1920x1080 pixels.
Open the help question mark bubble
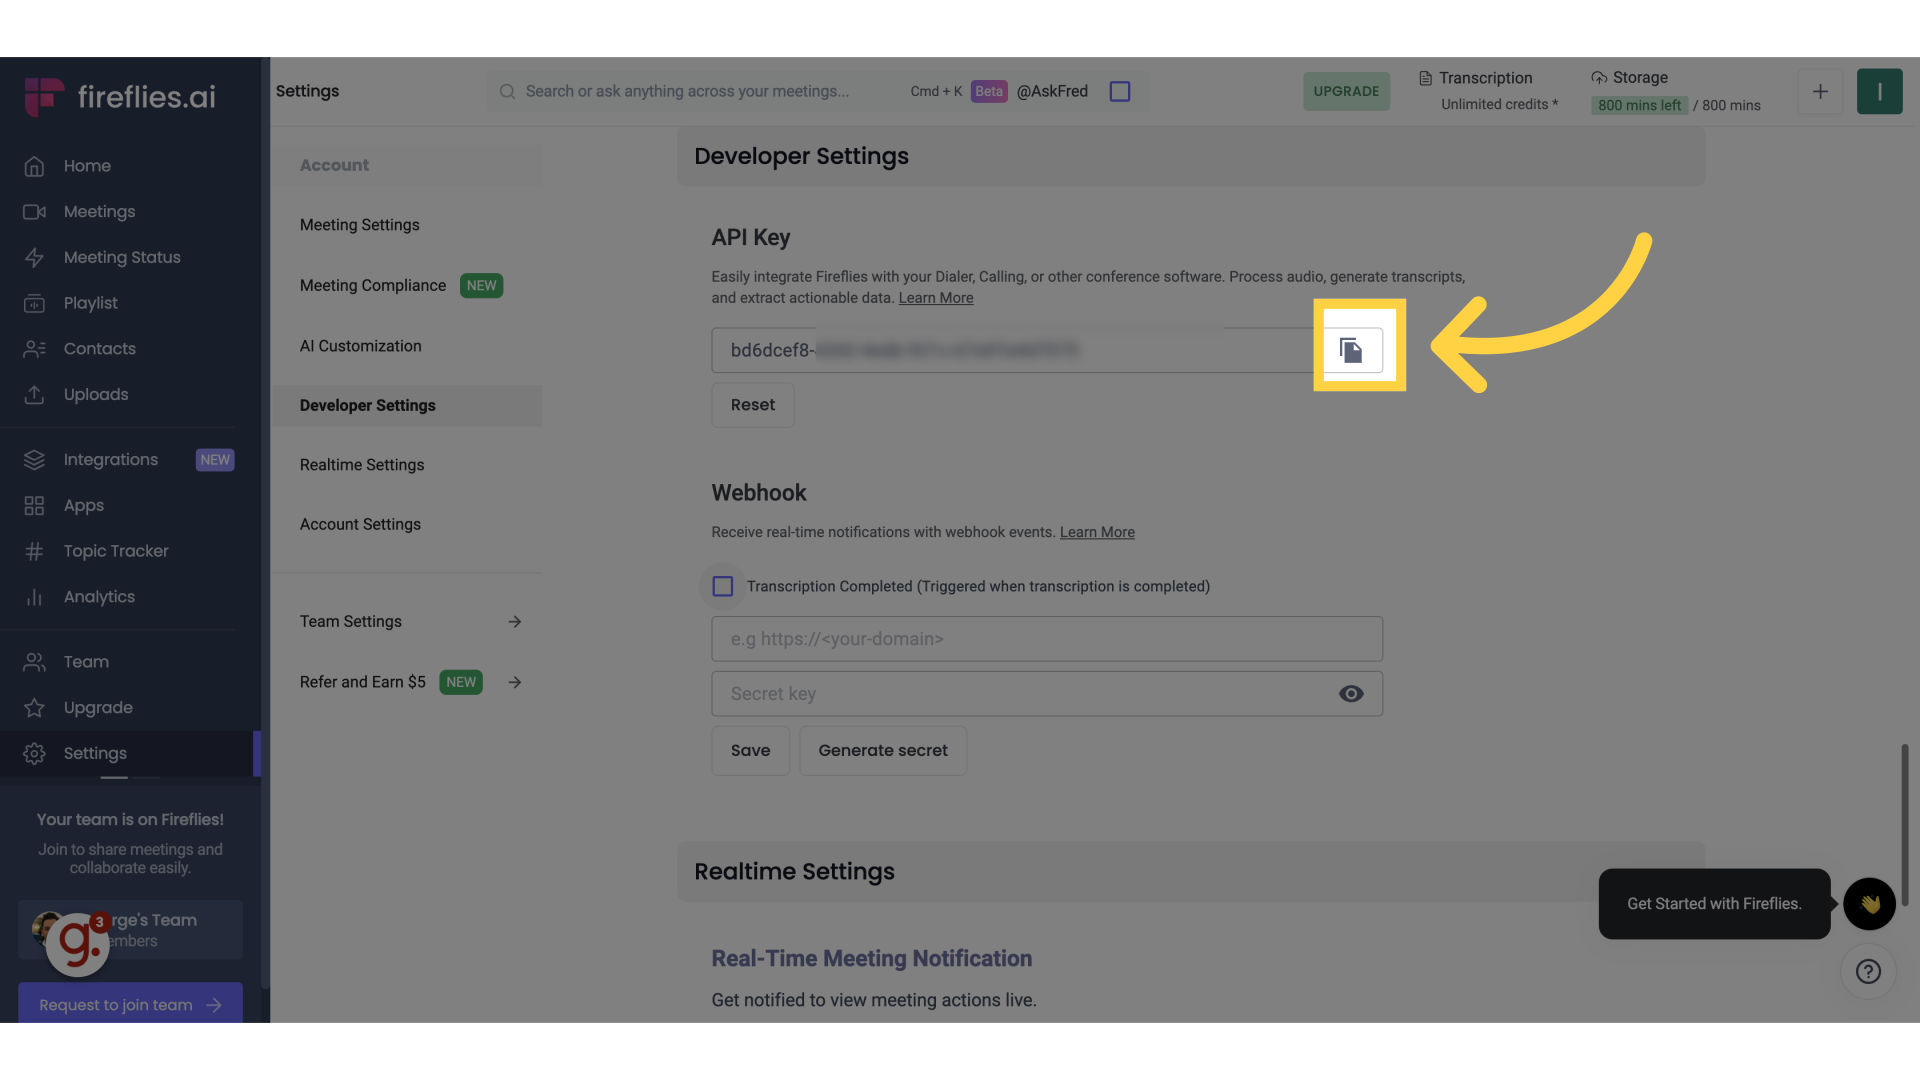1868,971
